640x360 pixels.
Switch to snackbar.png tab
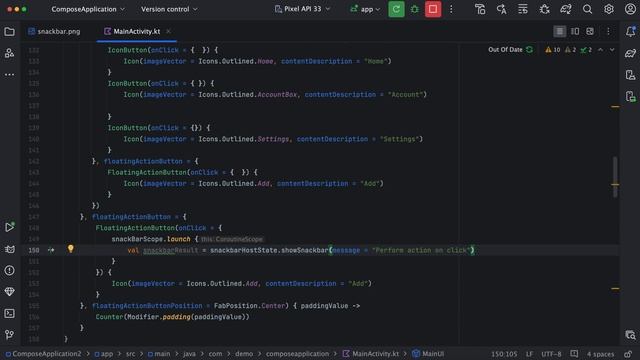click(x=54, y=31)
